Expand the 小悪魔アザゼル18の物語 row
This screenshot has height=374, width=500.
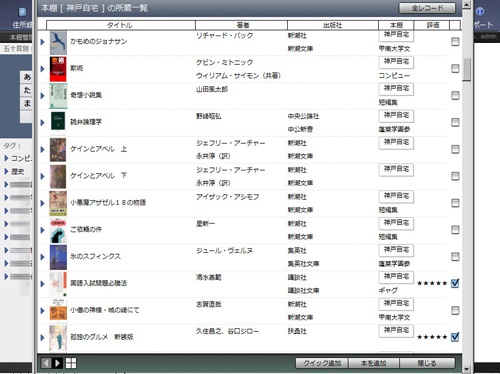point(43,203)
